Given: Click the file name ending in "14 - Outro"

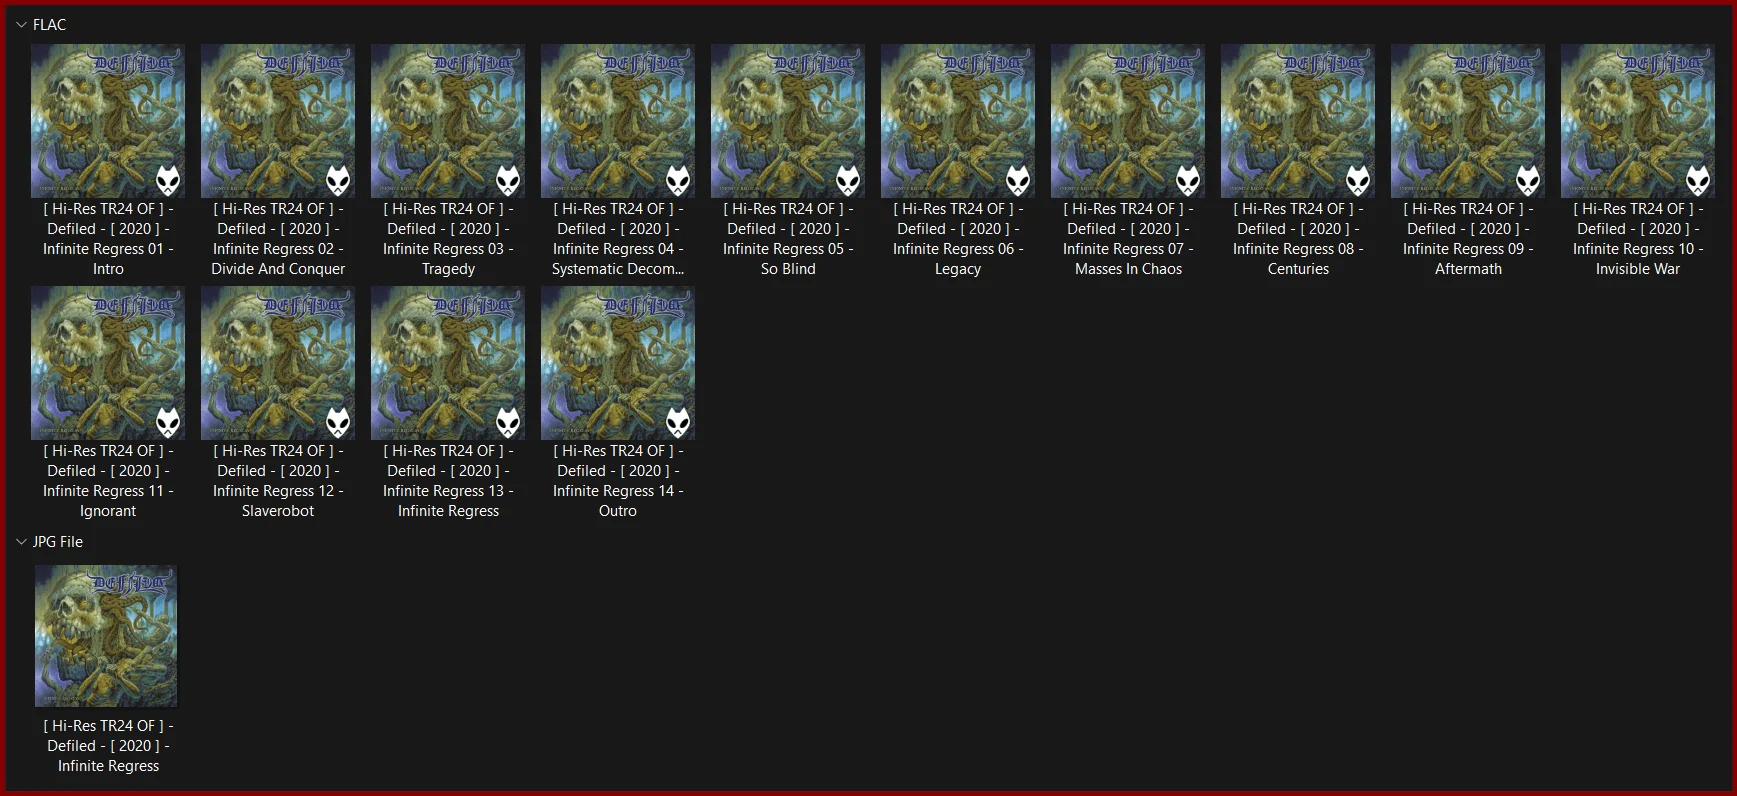Looking at the screenshot, I should [618, 481].
